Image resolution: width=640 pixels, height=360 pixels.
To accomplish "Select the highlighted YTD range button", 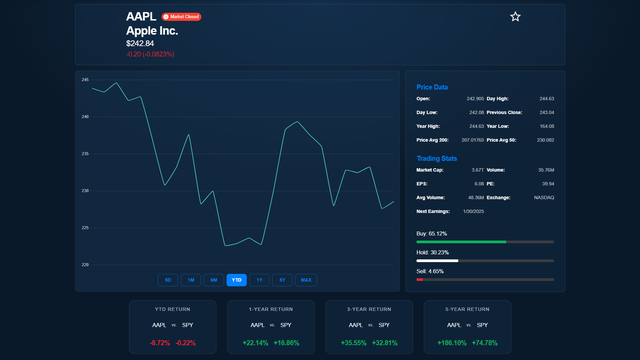I will (x=236, y=280).
